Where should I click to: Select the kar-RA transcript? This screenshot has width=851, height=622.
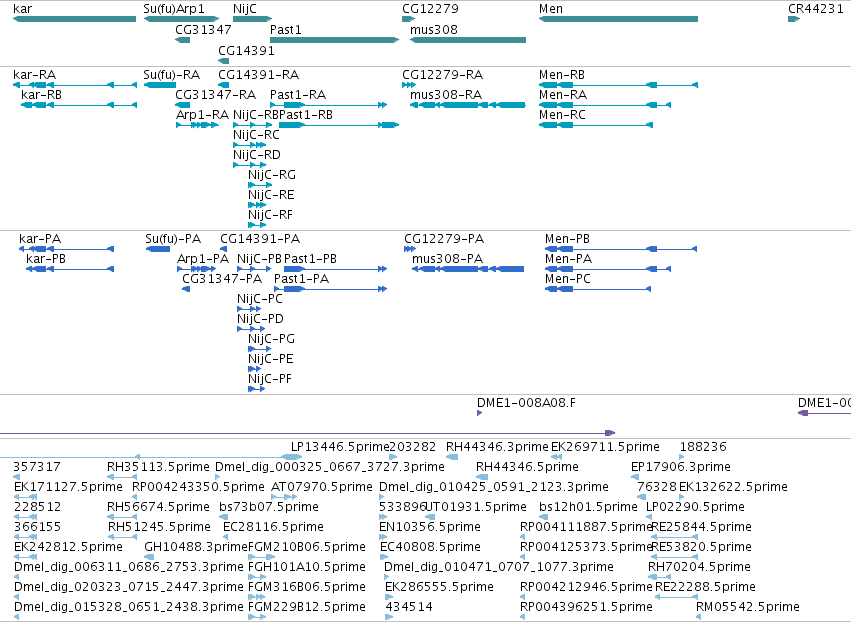pos(75,85)
